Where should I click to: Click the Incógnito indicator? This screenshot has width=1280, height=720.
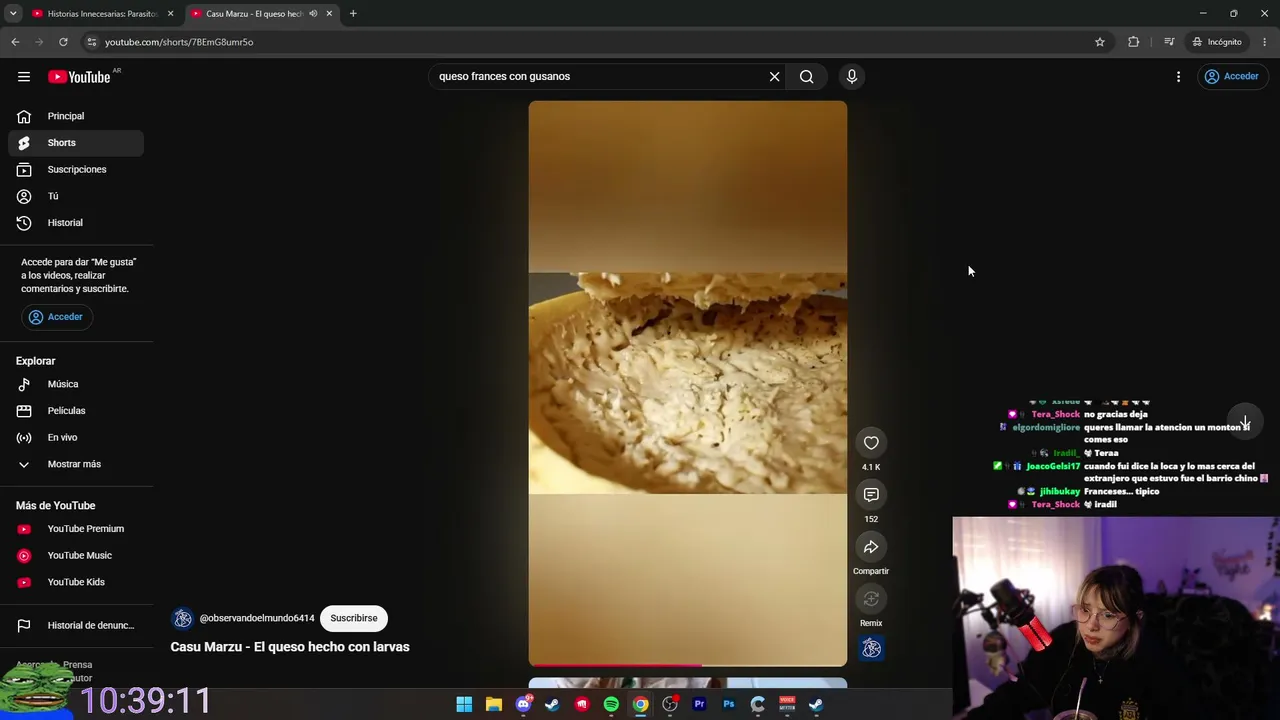pyautogui.click(x=1217, y=42)
